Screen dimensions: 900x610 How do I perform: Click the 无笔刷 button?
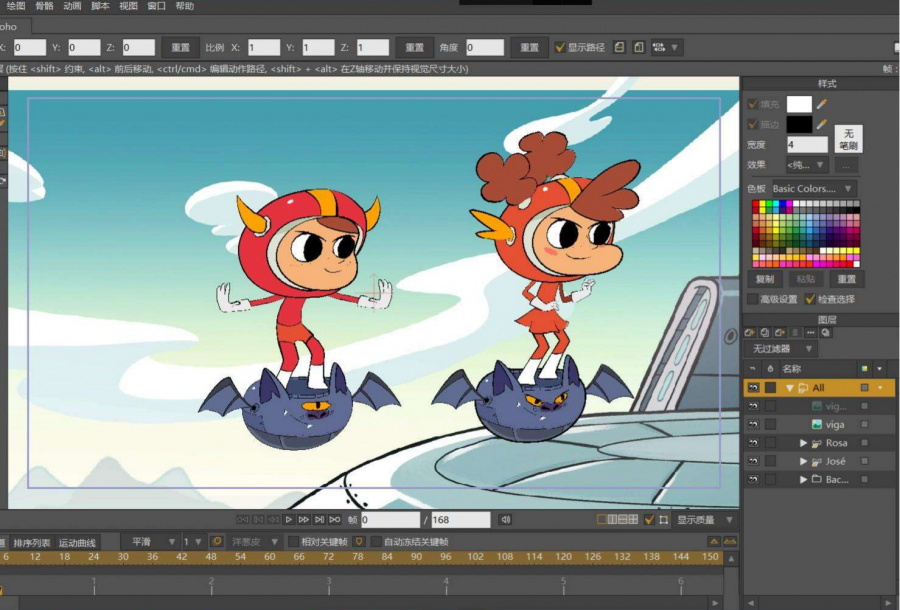point(848,139)
